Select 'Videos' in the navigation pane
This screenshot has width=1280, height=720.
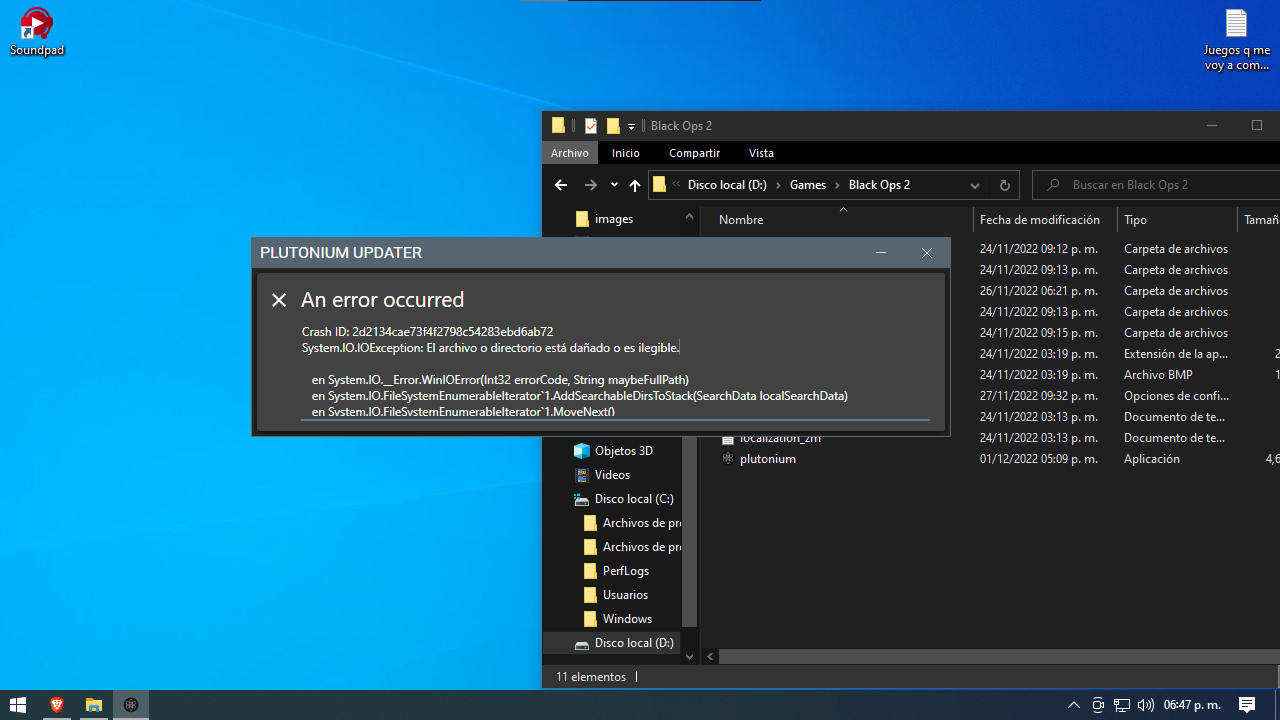click(612, 475)
